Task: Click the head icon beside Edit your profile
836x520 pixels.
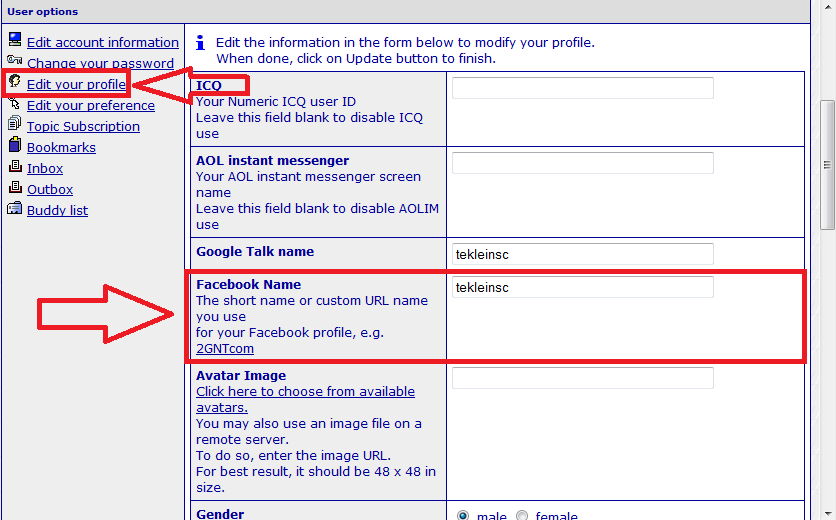Action: point(14,81)
